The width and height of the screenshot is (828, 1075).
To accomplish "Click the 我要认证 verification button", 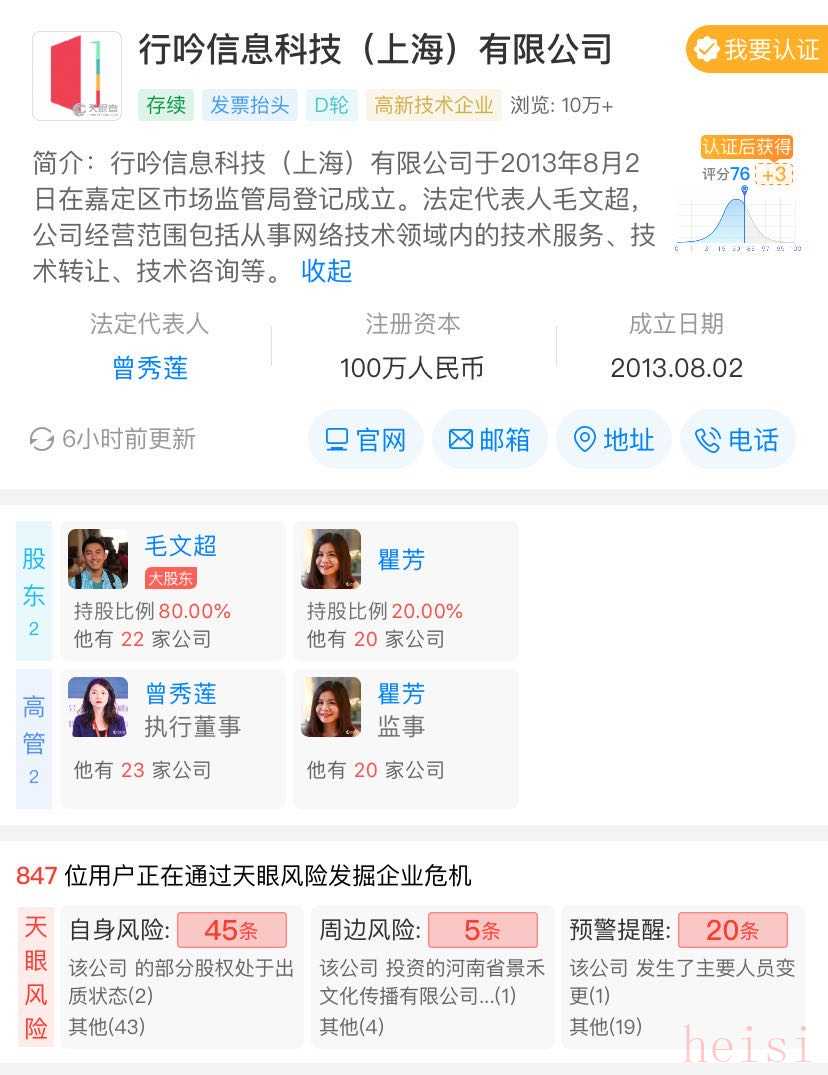I will [x=757, y=49].
